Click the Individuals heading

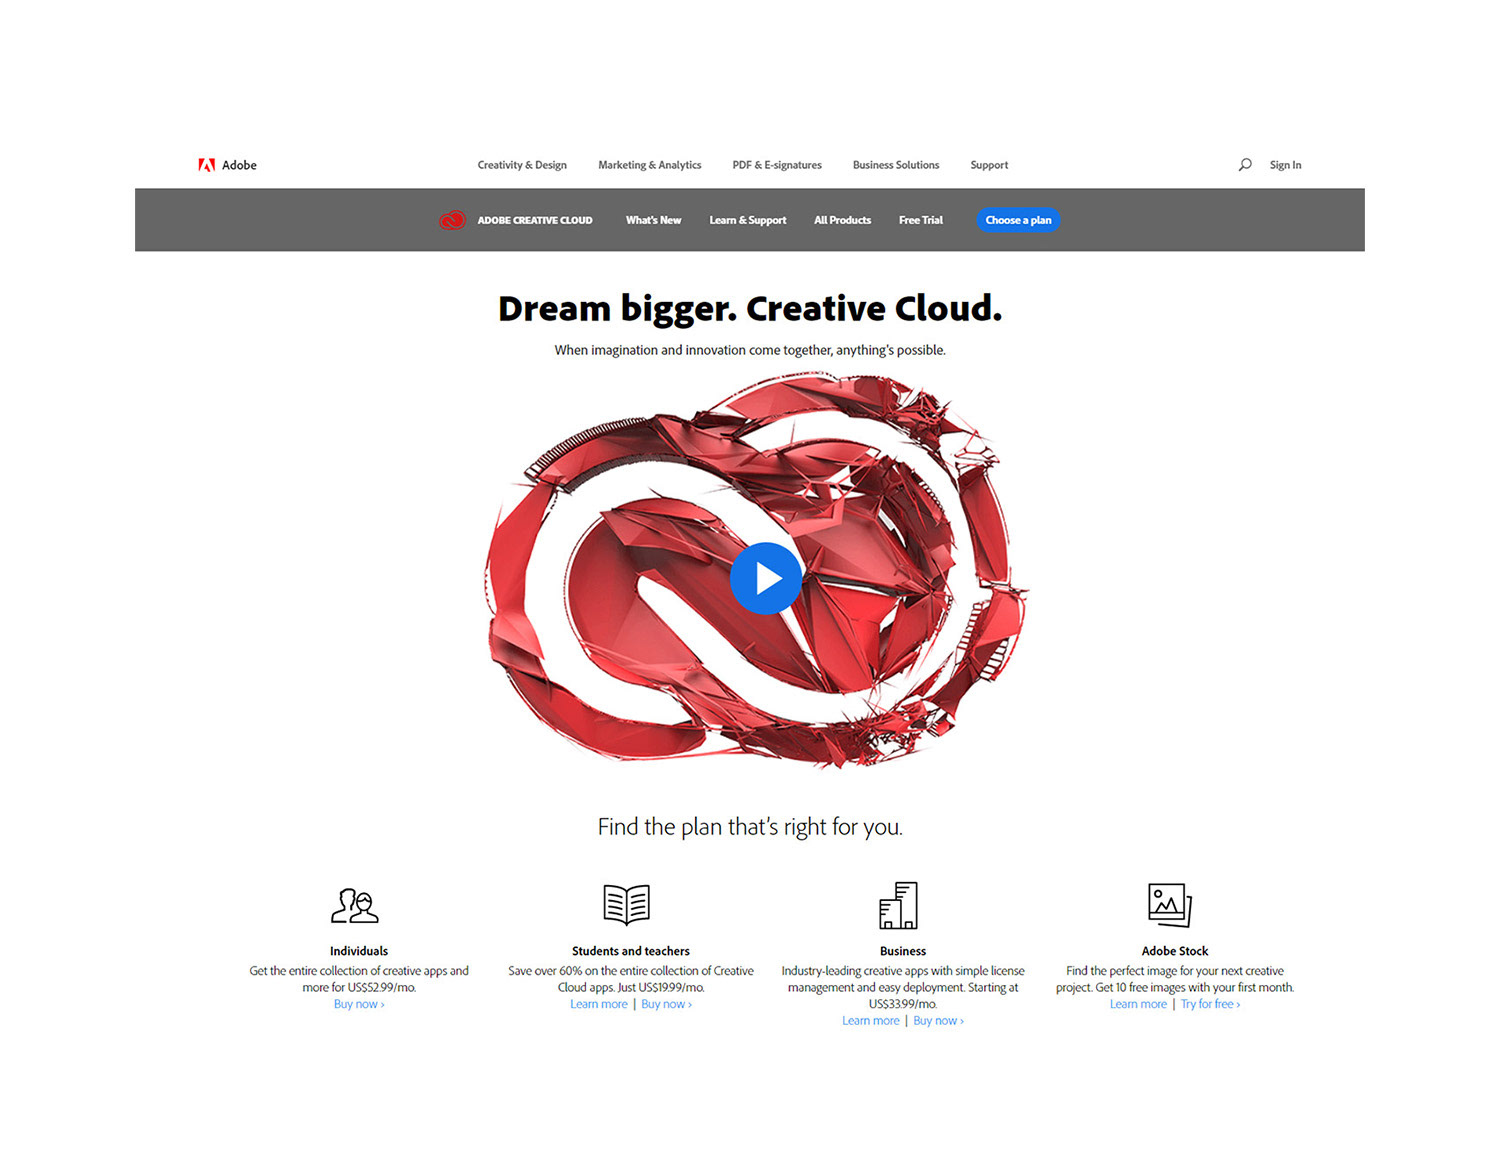(x=359, y=951)
